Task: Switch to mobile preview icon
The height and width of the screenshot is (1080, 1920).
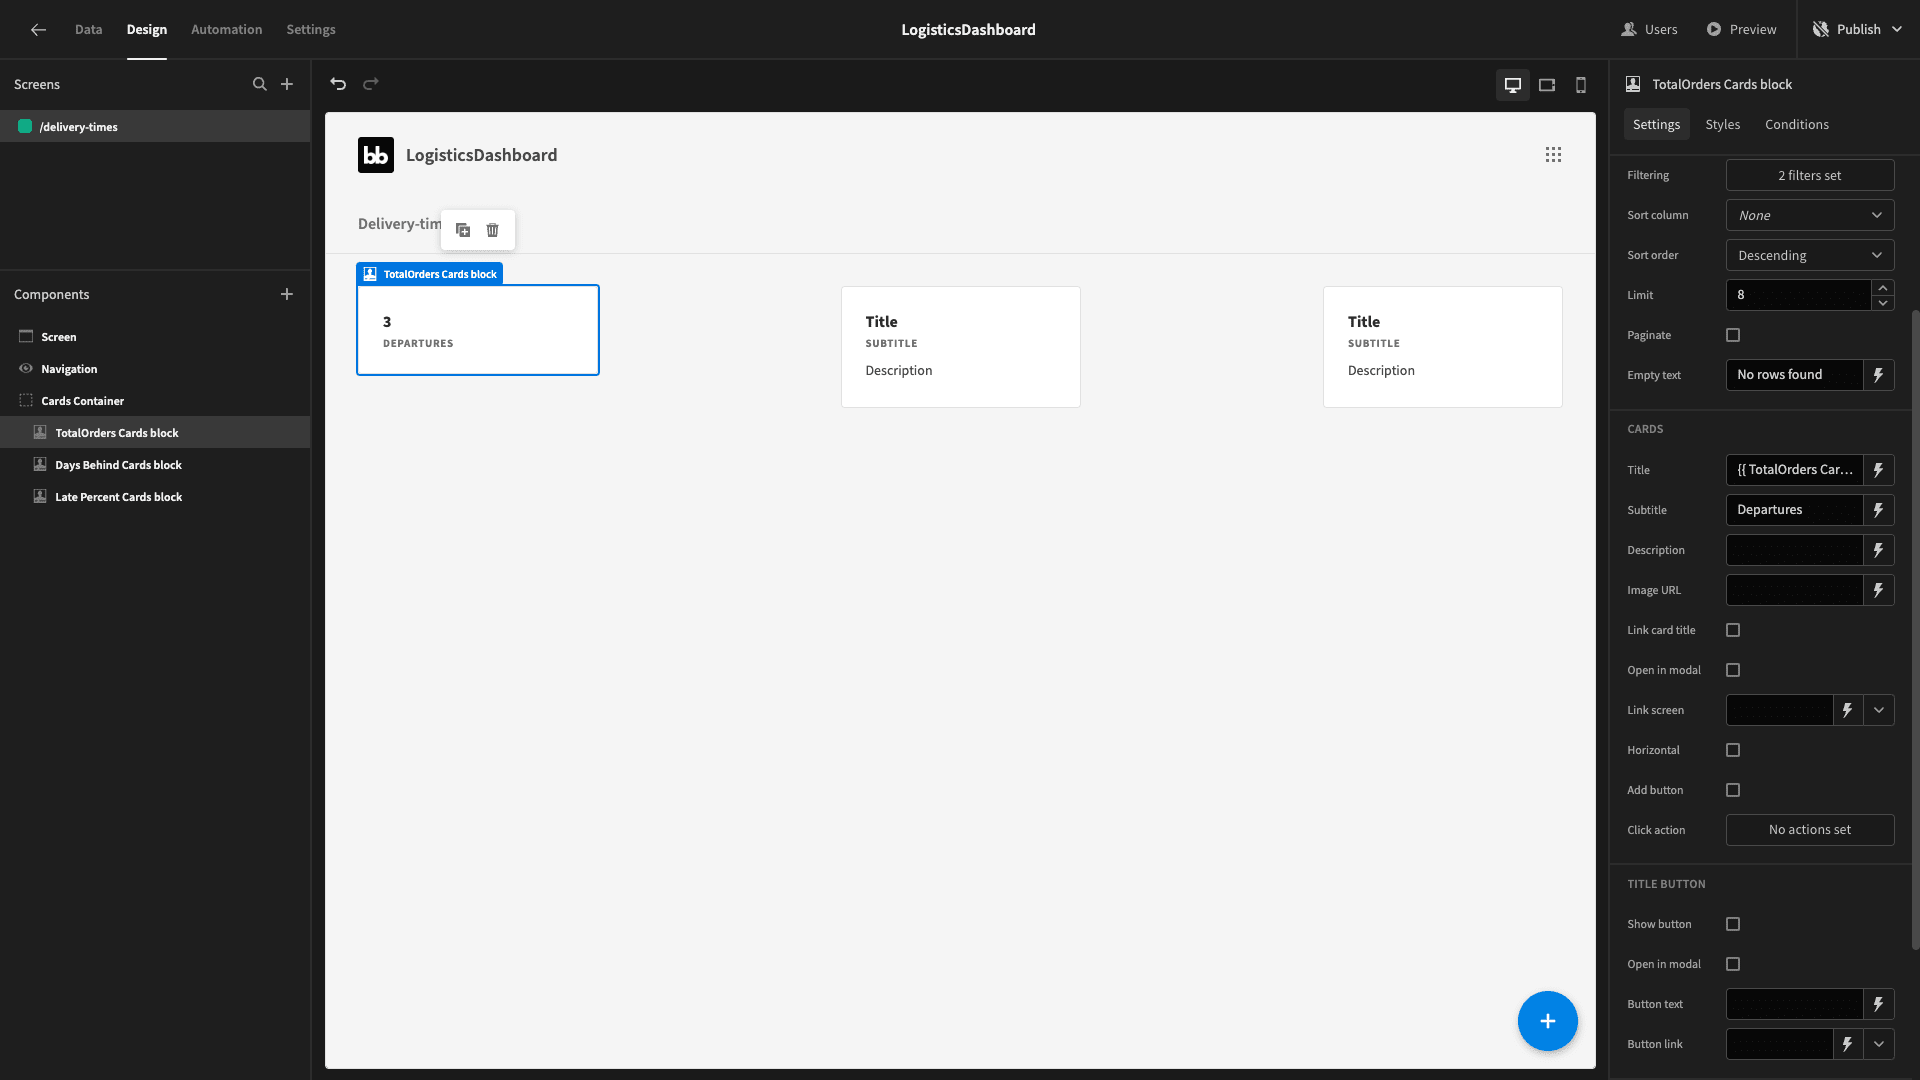Action: 1581,85
